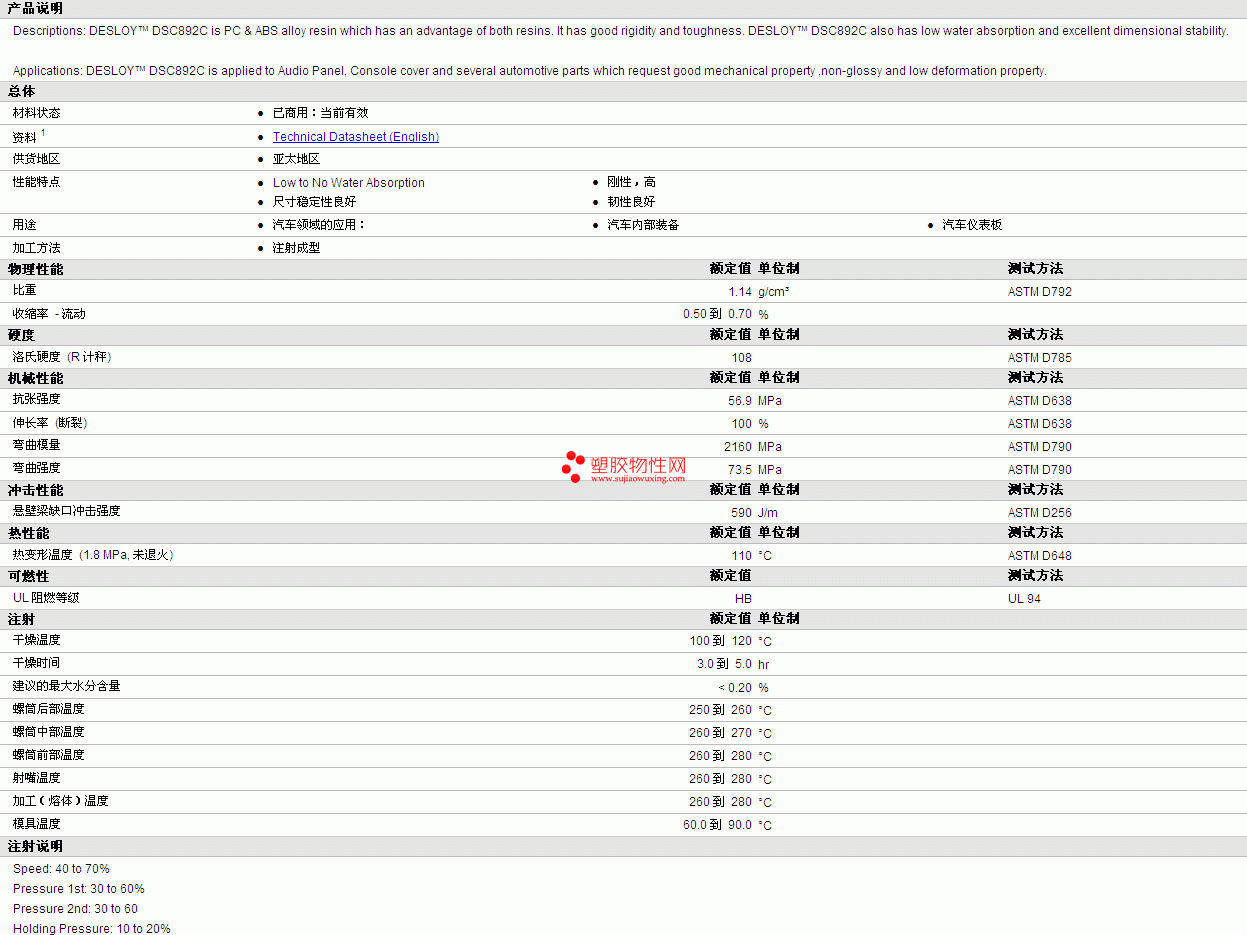Screen dimensions: 1247x935
Task: Click the 注射成型 processing method
Action: 296,248
